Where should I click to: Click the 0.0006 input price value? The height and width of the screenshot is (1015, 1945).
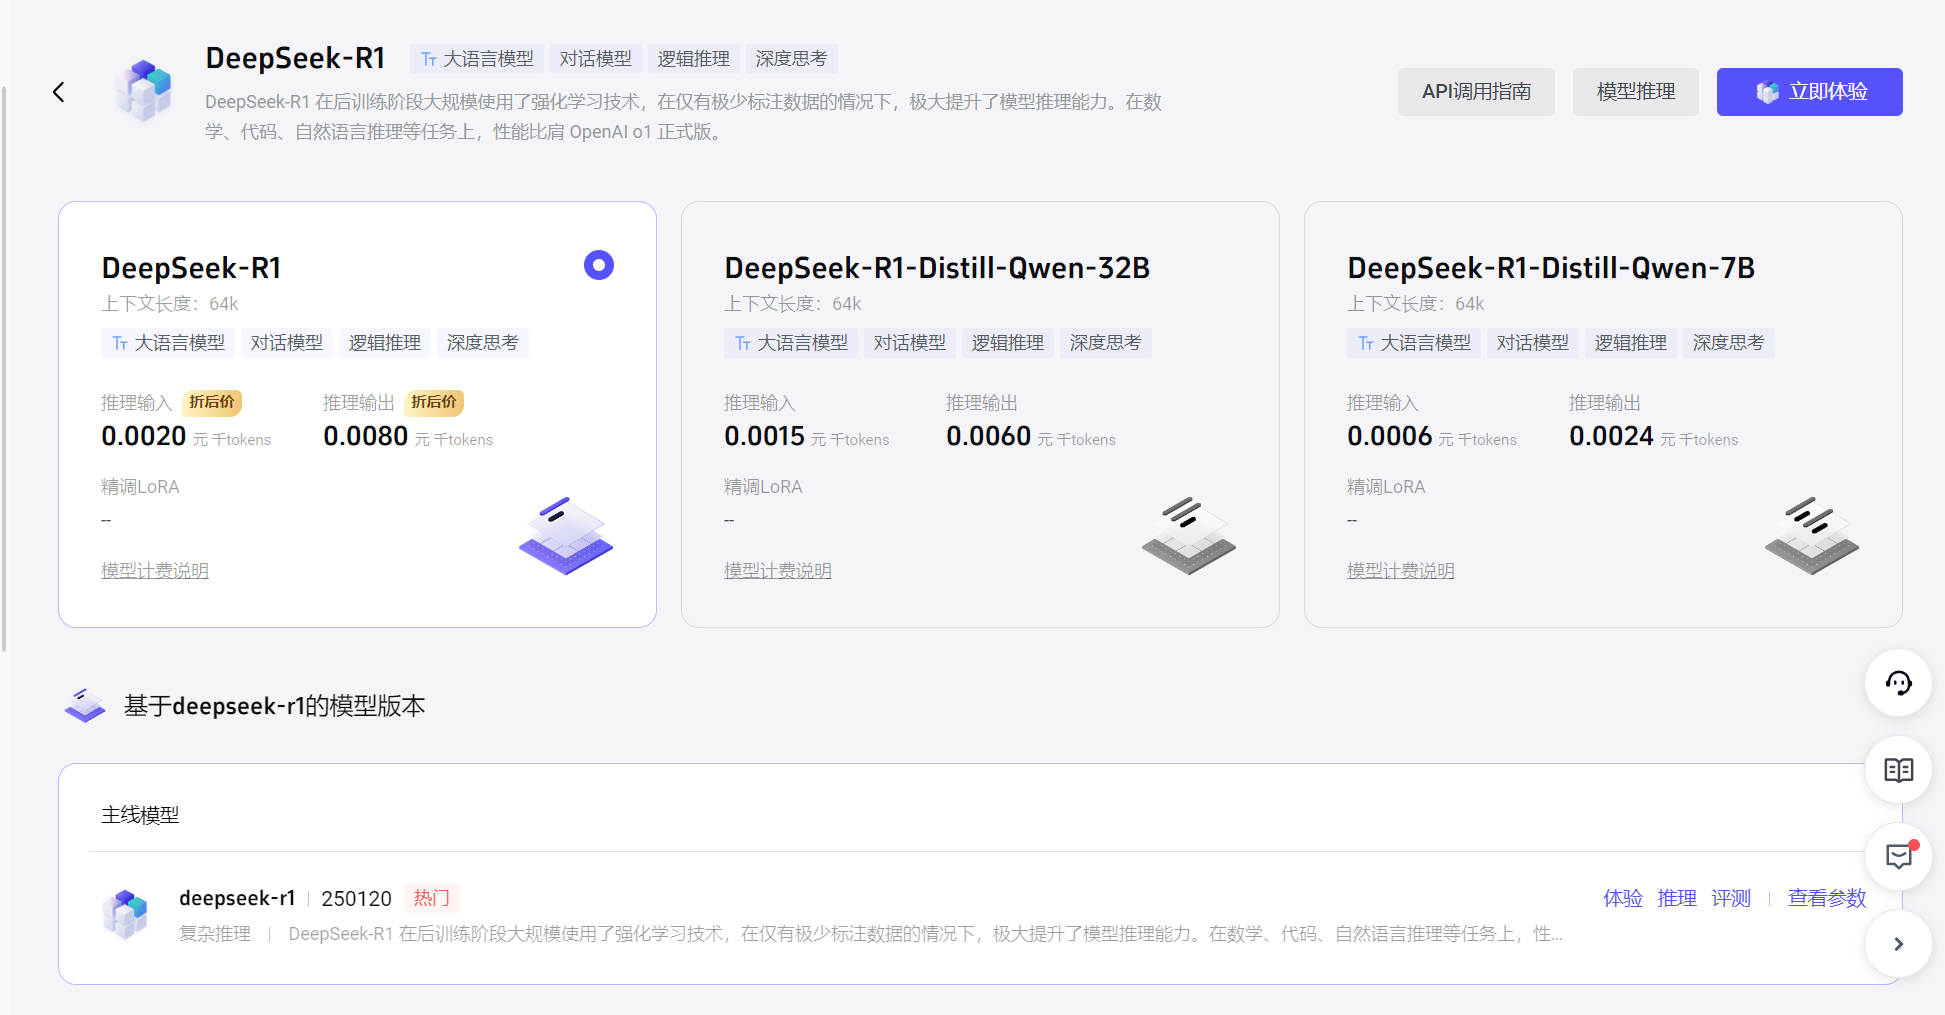click(1390, 437)
